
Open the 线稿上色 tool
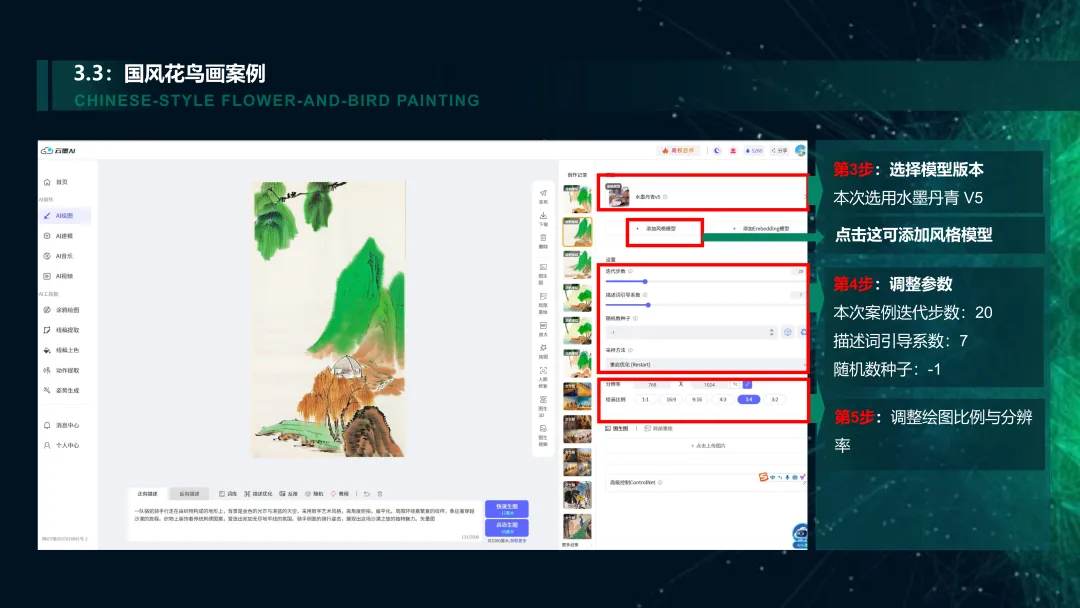[61, 350]
